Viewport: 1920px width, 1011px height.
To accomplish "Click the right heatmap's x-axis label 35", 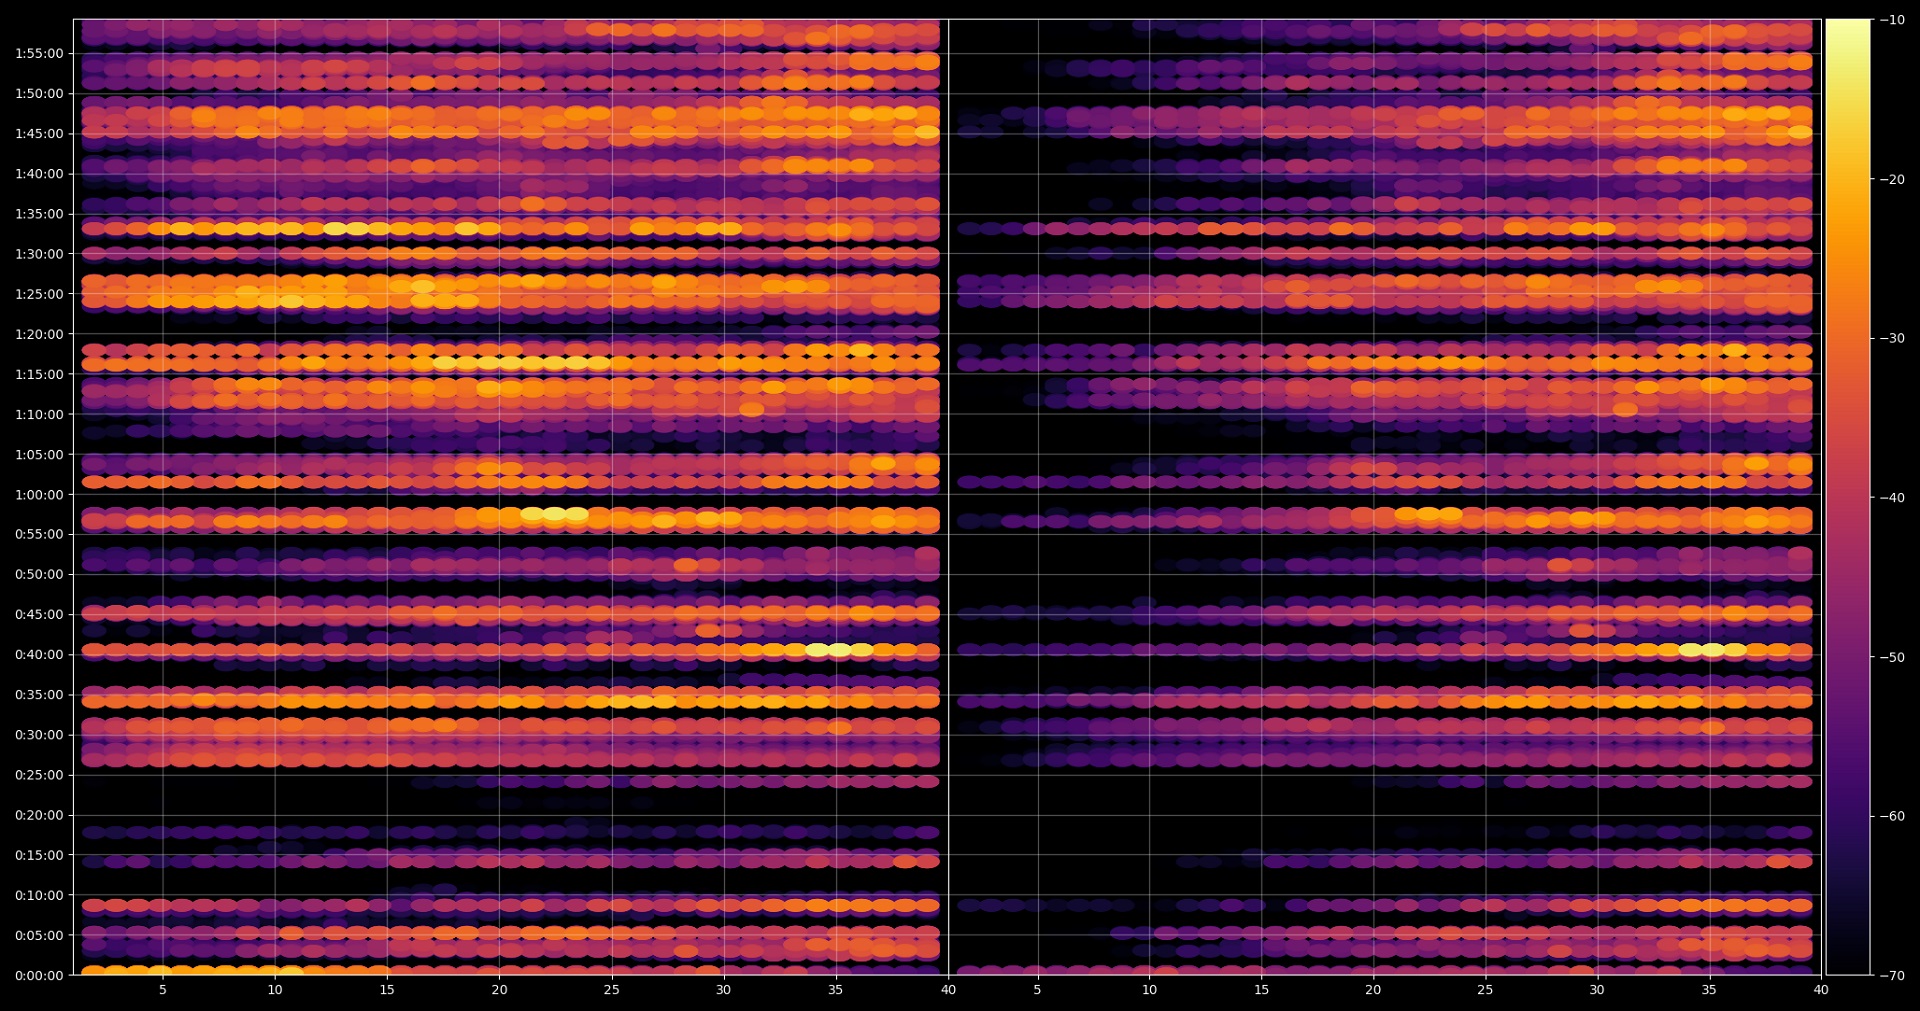I will [x=1709, y=990].
